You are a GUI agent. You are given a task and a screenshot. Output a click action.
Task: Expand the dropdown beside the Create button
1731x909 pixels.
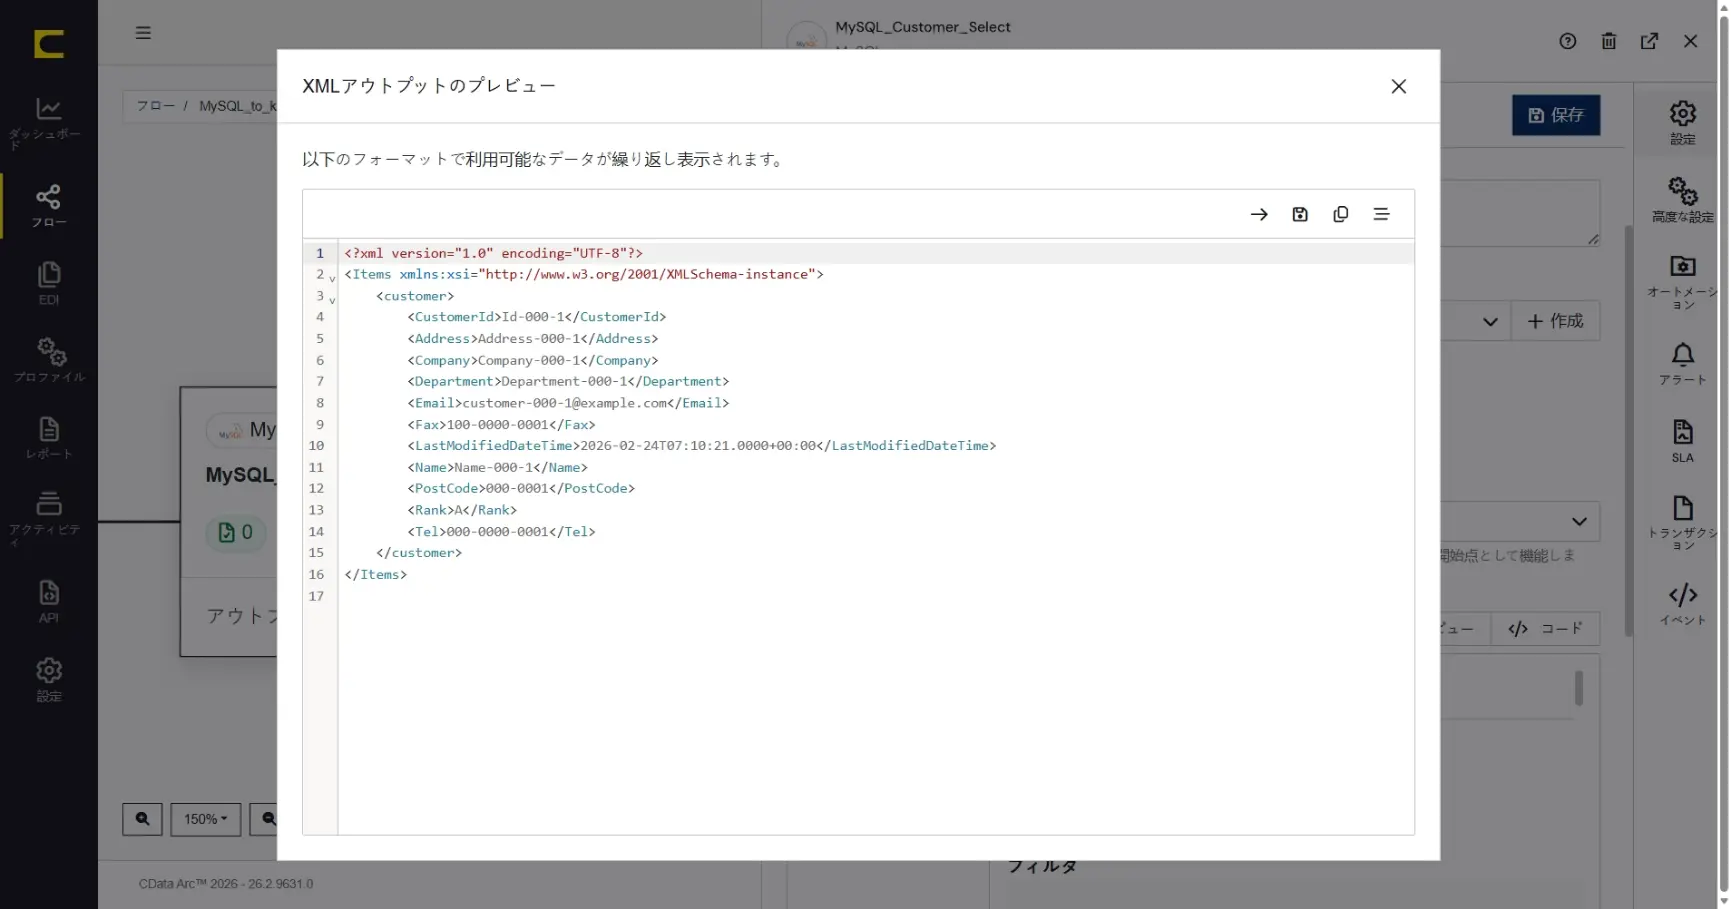(1490, 321)
